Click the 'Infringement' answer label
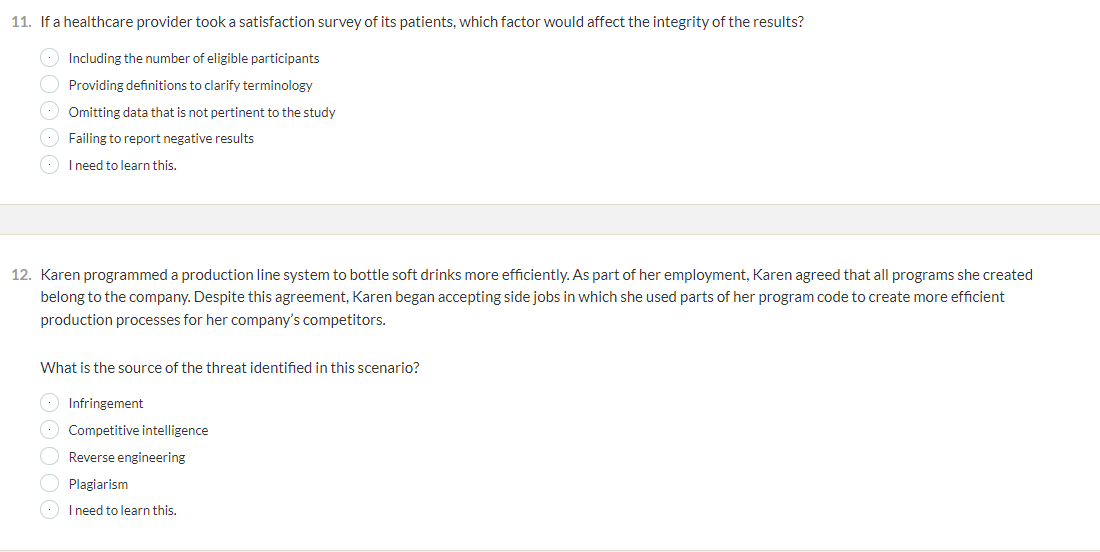Screen dimensions: 1100x552 tap(105, 403)
